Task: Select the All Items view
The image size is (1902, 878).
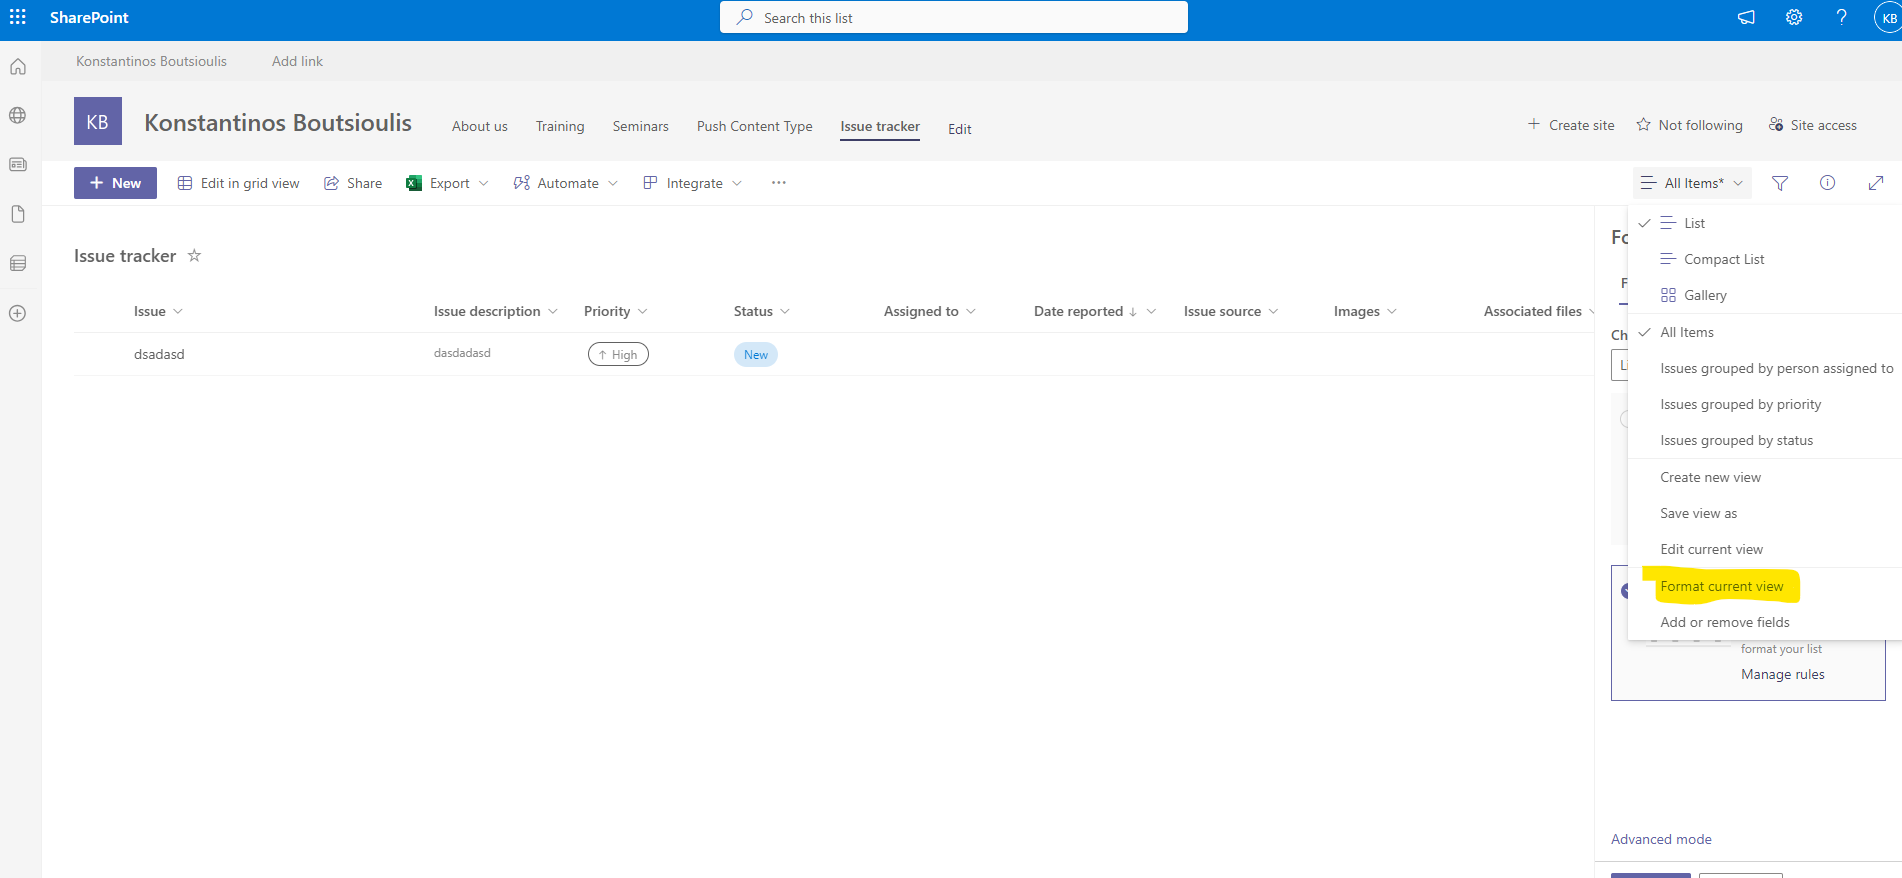Action: (1765, 332)
